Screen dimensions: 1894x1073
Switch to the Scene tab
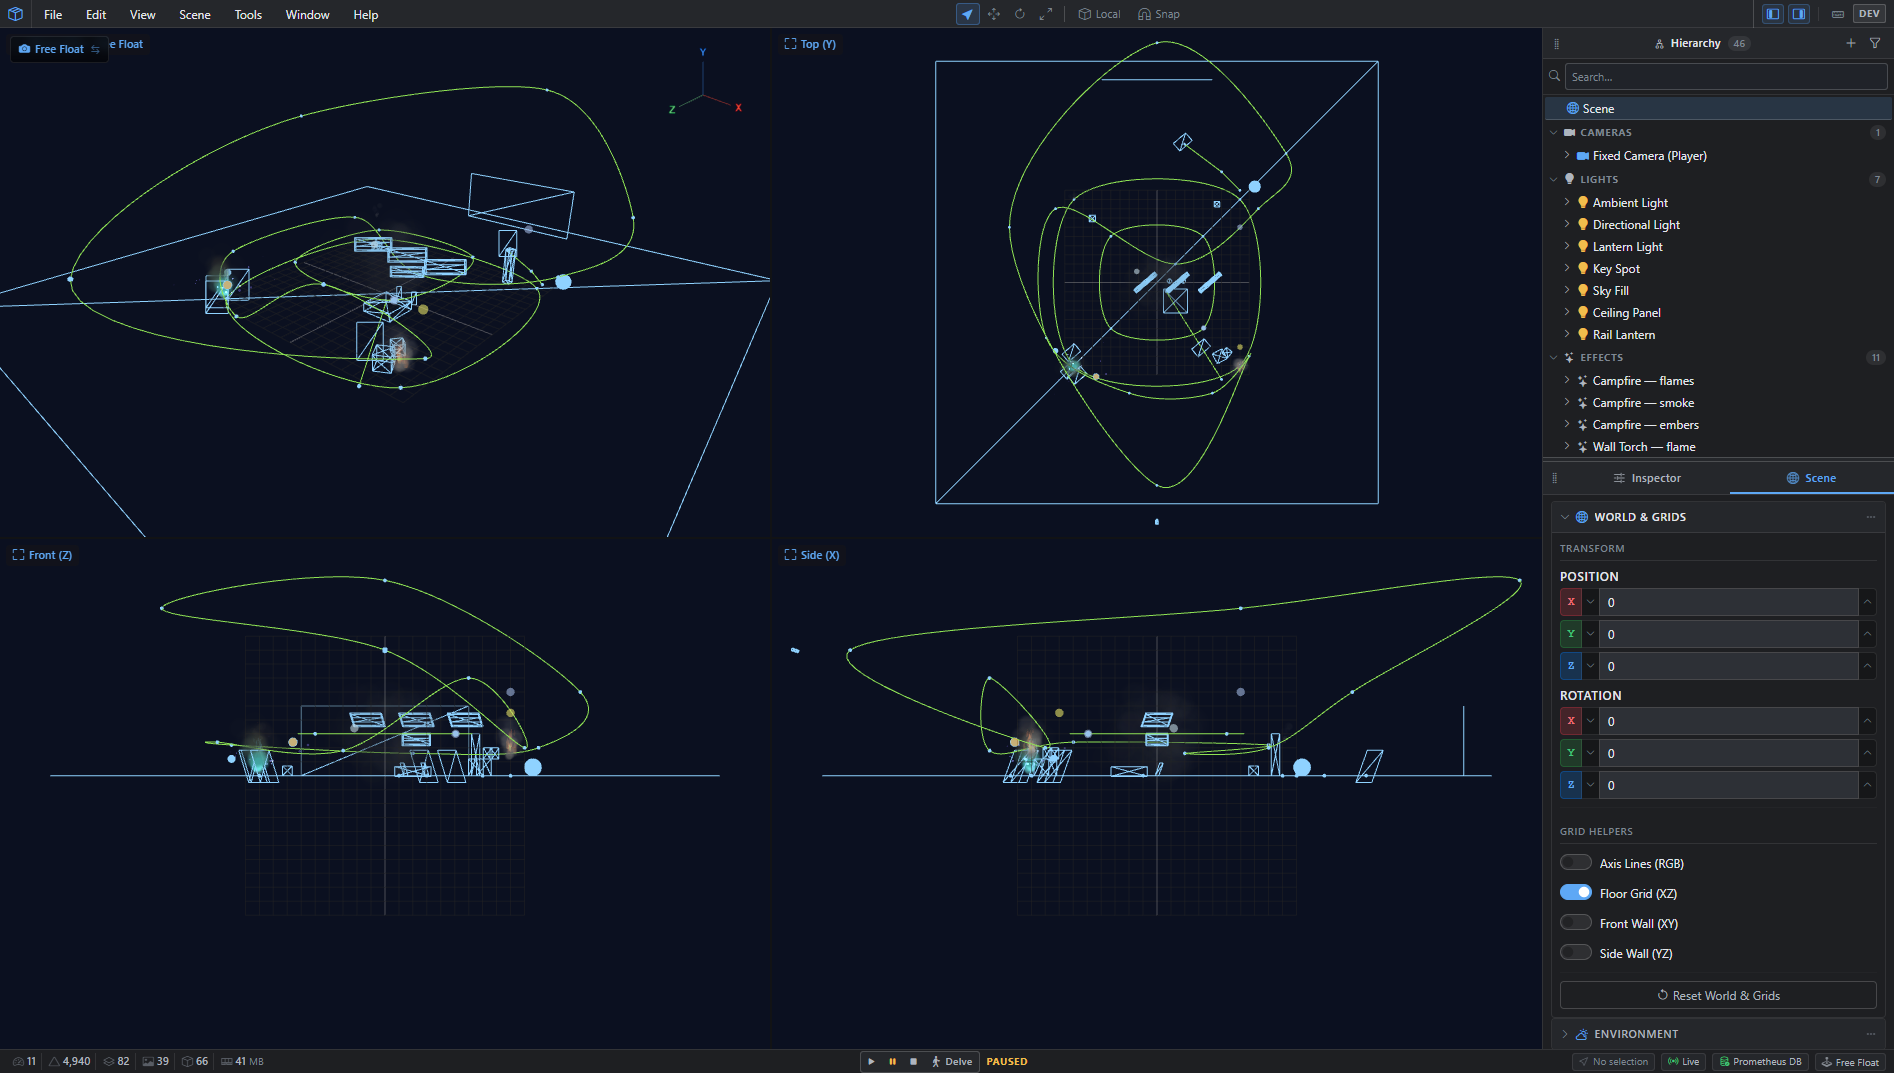(x=1811, y=478)
